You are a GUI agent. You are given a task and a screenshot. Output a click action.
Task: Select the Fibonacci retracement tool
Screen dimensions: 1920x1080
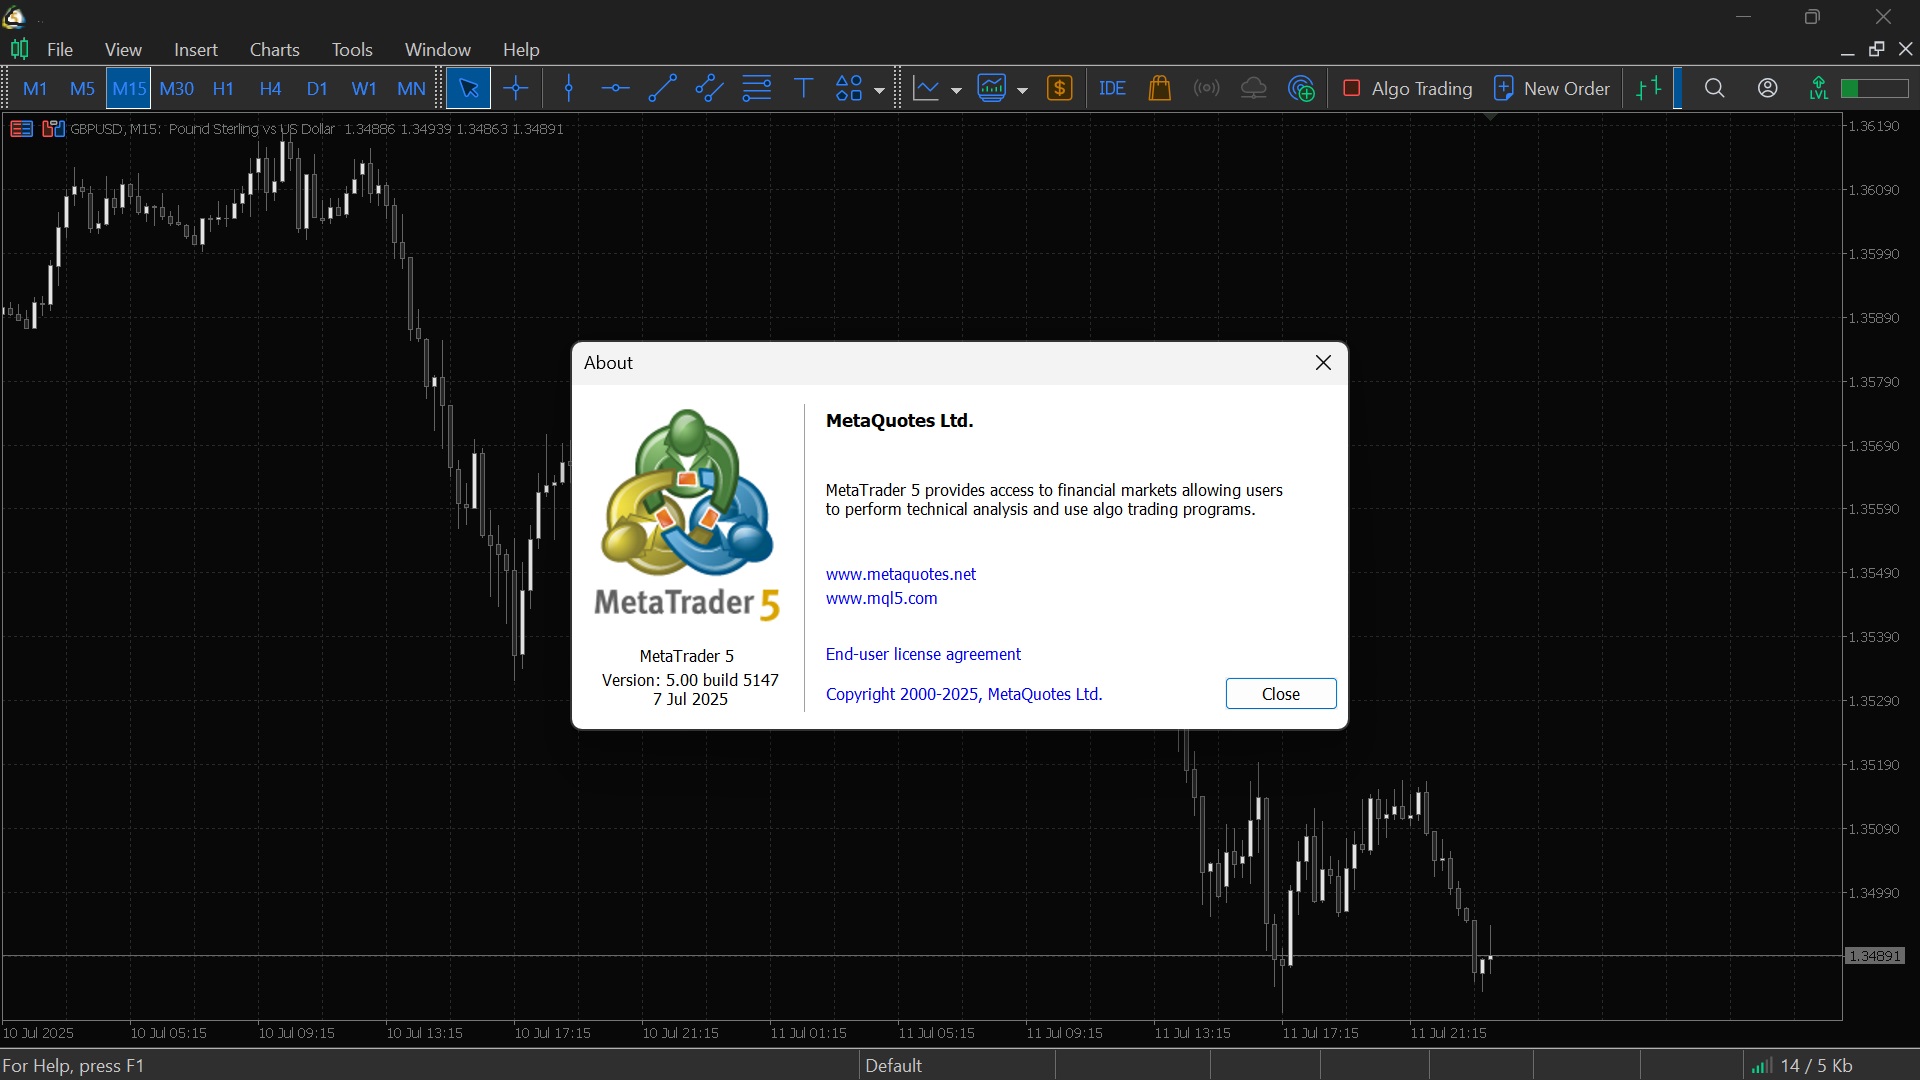click(757, 89)
